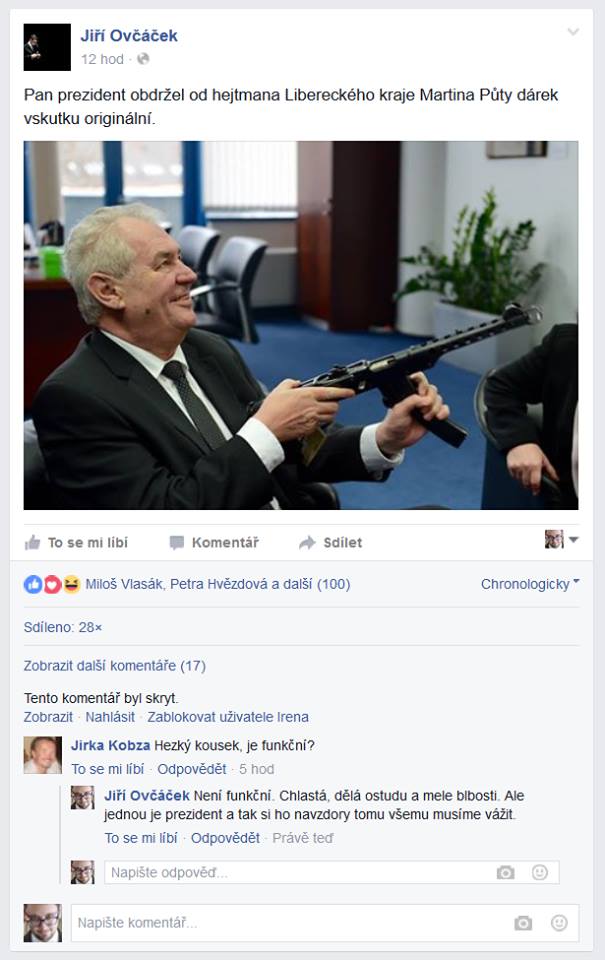Show the hidden comment via Zobrazit

point(48,717)
